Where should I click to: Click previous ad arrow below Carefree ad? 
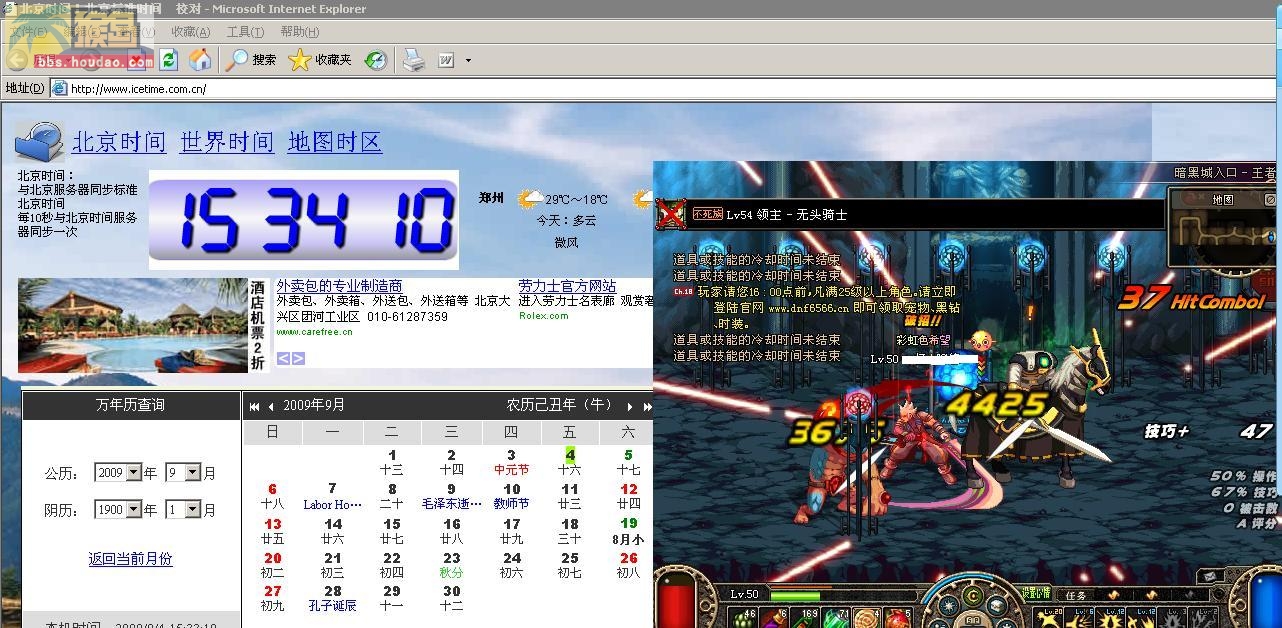(283, 358)
